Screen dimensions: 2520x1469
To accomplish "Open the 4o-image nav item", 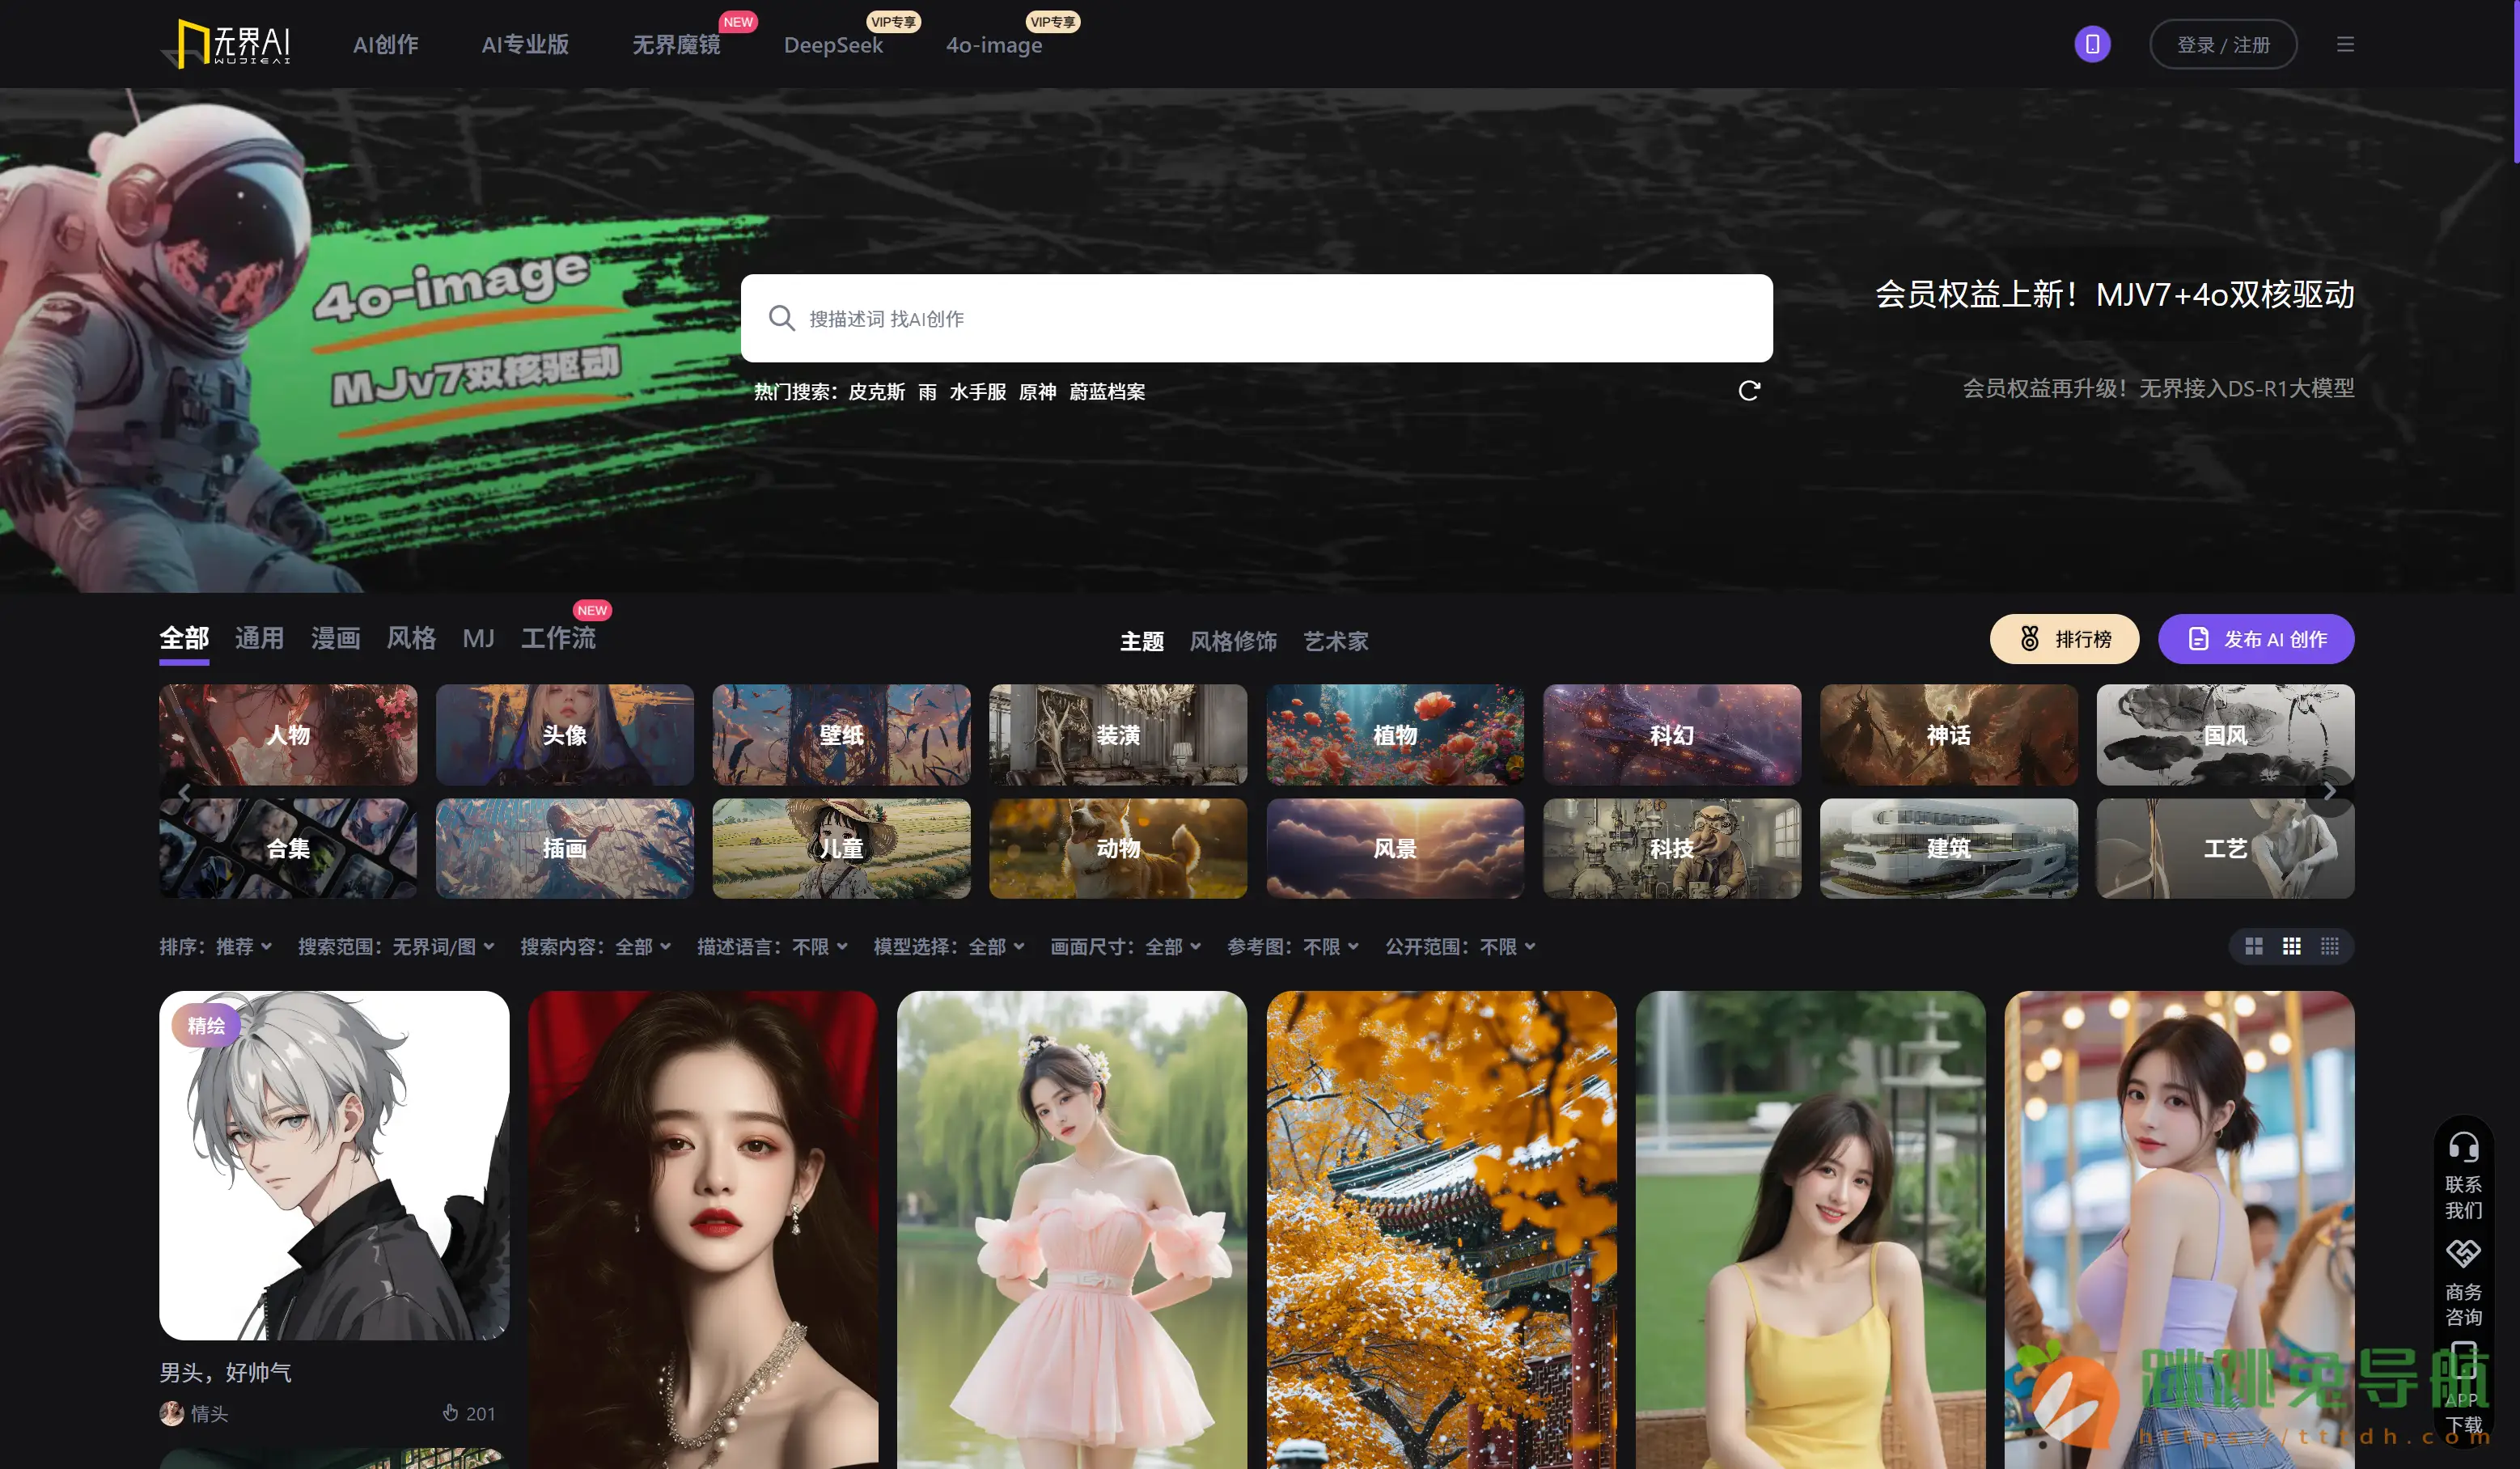I will 994,45.
